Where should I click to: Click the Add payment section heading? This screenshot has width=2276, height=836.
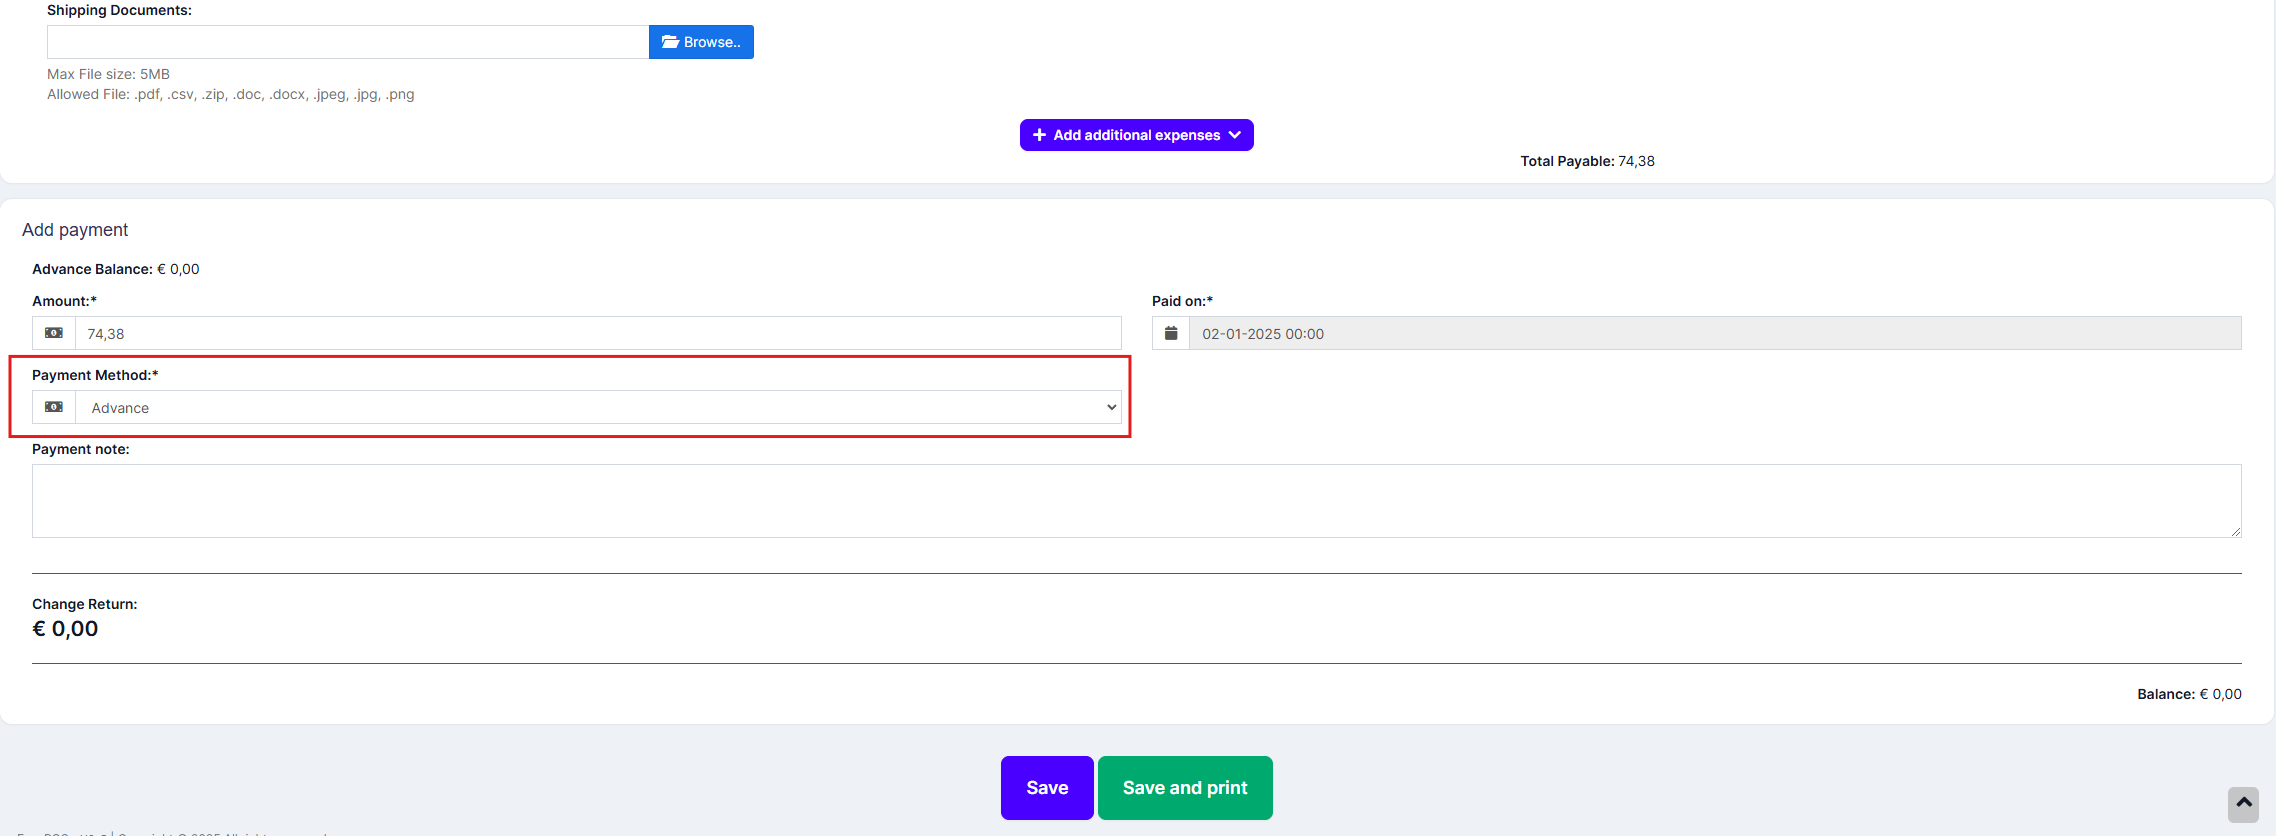tap(75, 230)
